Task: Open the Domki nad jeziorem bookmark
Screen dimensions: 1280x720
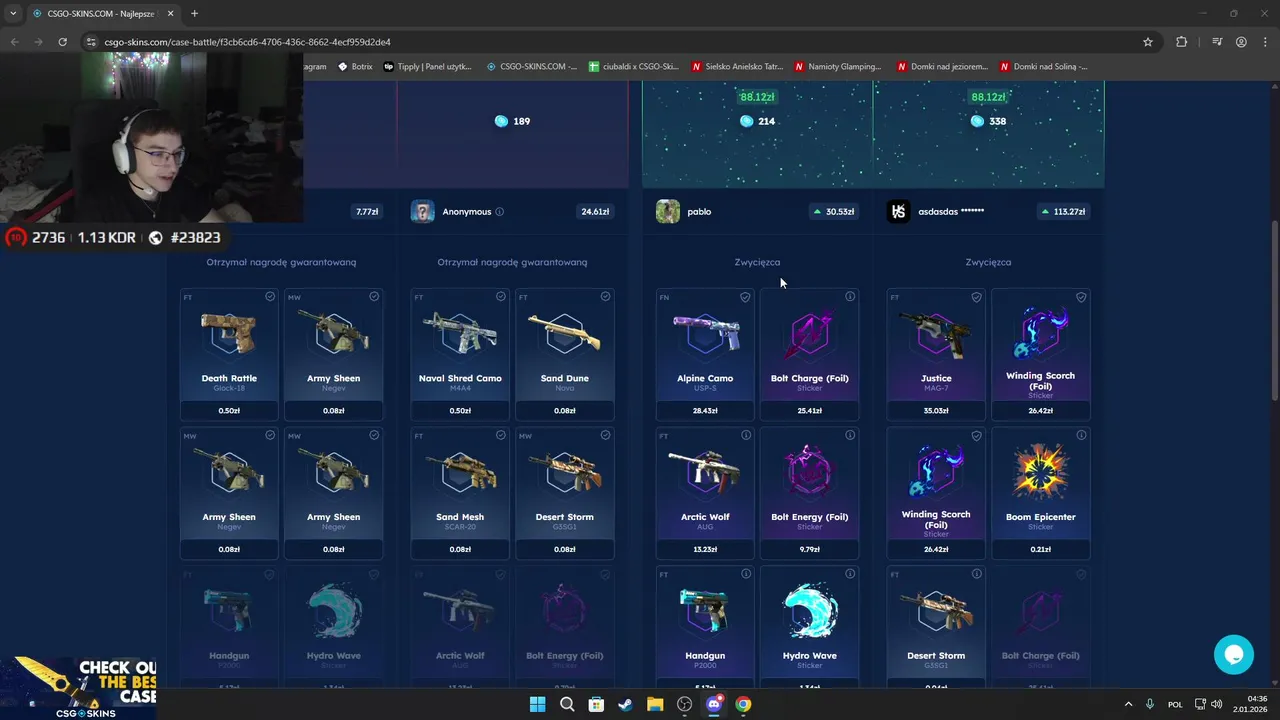Action: click(x=944, y=67)
